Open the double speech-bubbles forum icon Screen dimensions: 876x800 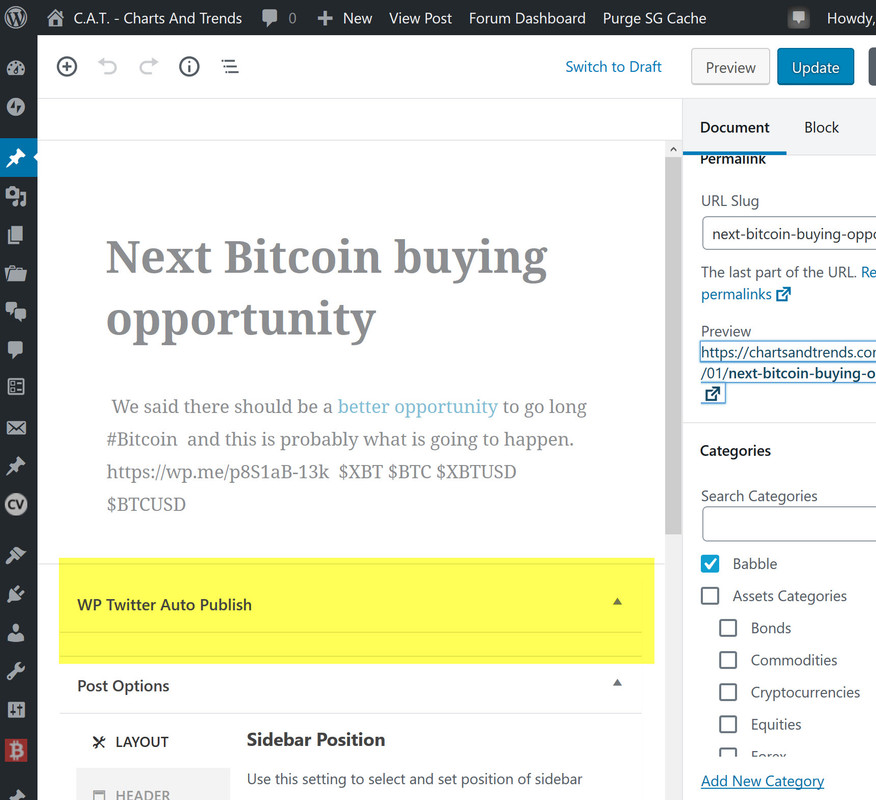[16, 311]
